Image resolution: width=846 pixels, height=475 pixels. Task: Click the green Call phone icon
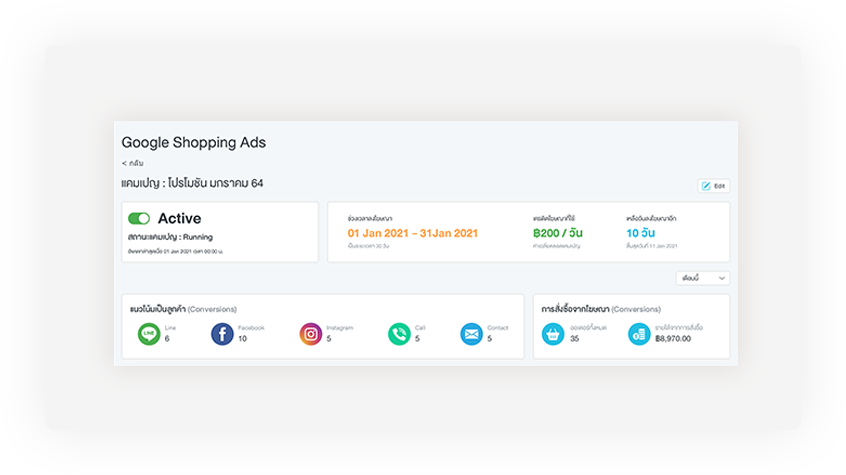(399, 334)
